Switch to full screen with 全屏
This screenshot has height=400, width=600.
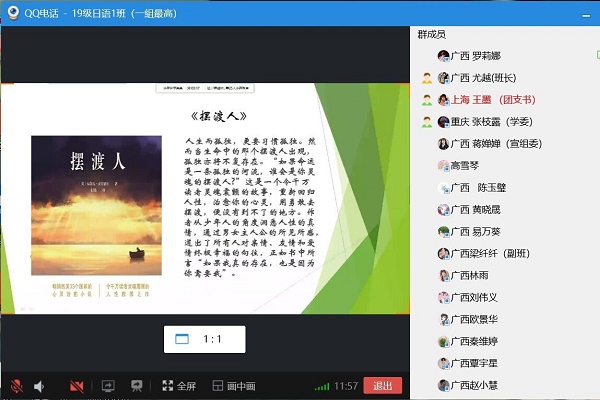[179, 386]
